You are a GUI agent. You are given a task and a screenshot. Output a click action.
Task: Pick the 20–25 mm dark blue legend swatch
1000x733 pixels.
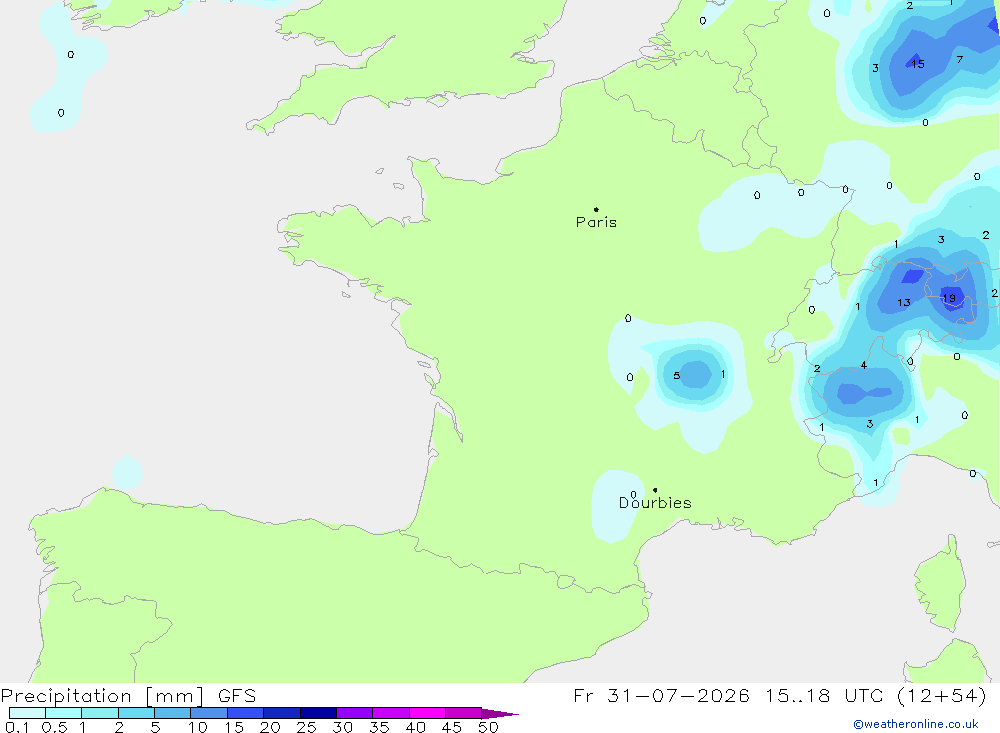(282, 713)
